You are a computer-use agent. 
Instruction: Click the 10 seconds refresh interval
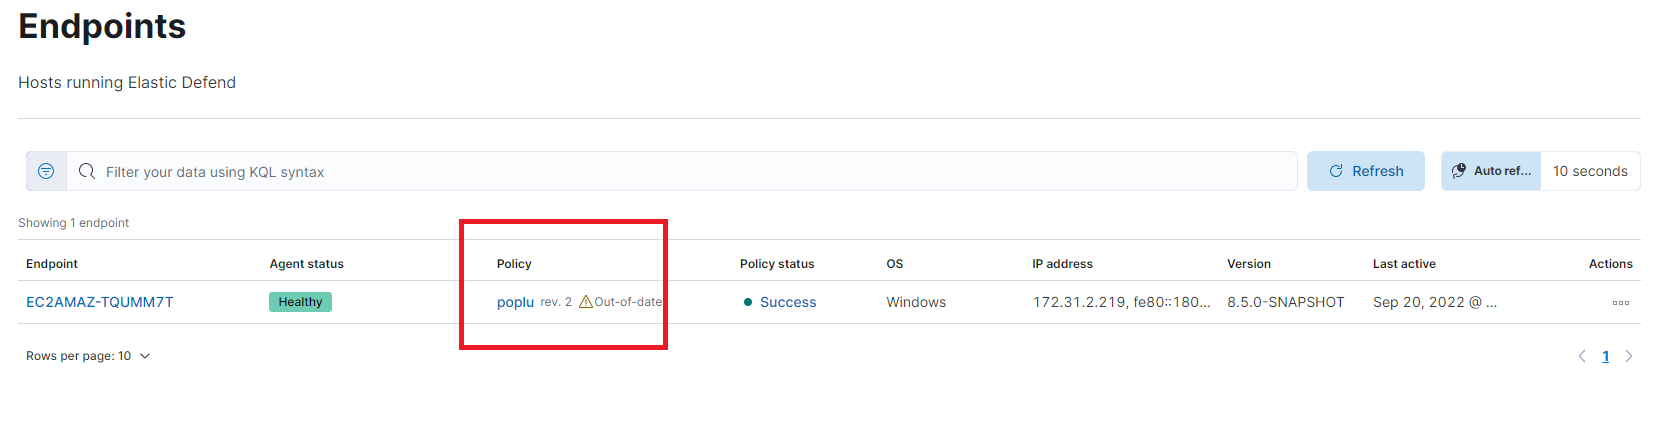point(1590,171)
